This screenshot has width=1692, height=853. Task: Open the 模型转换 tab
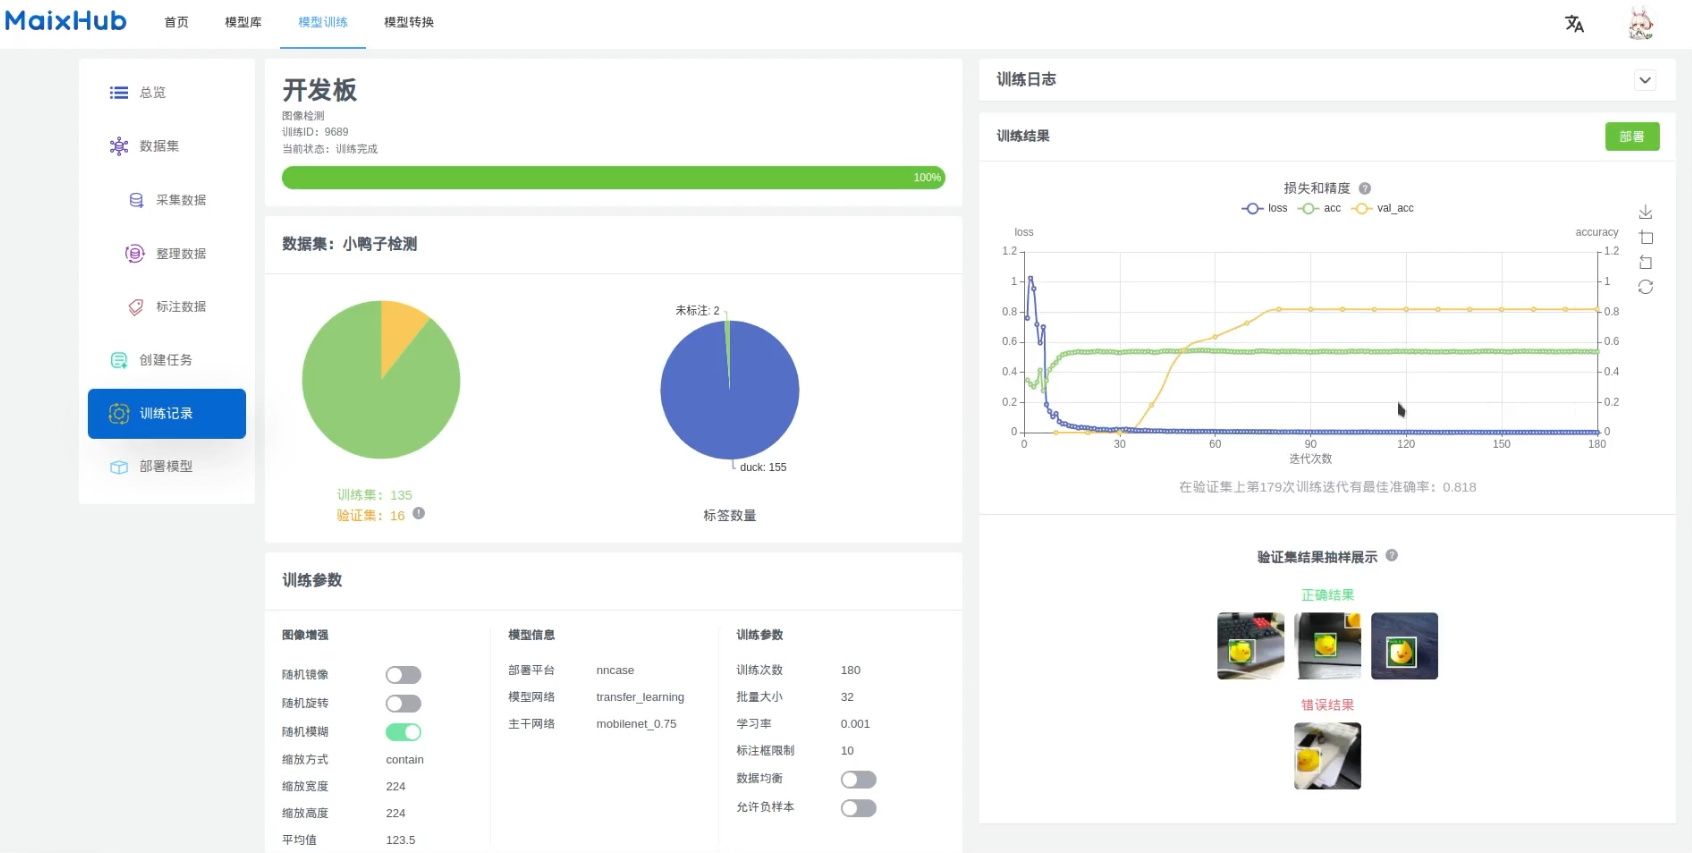point(409,22)
